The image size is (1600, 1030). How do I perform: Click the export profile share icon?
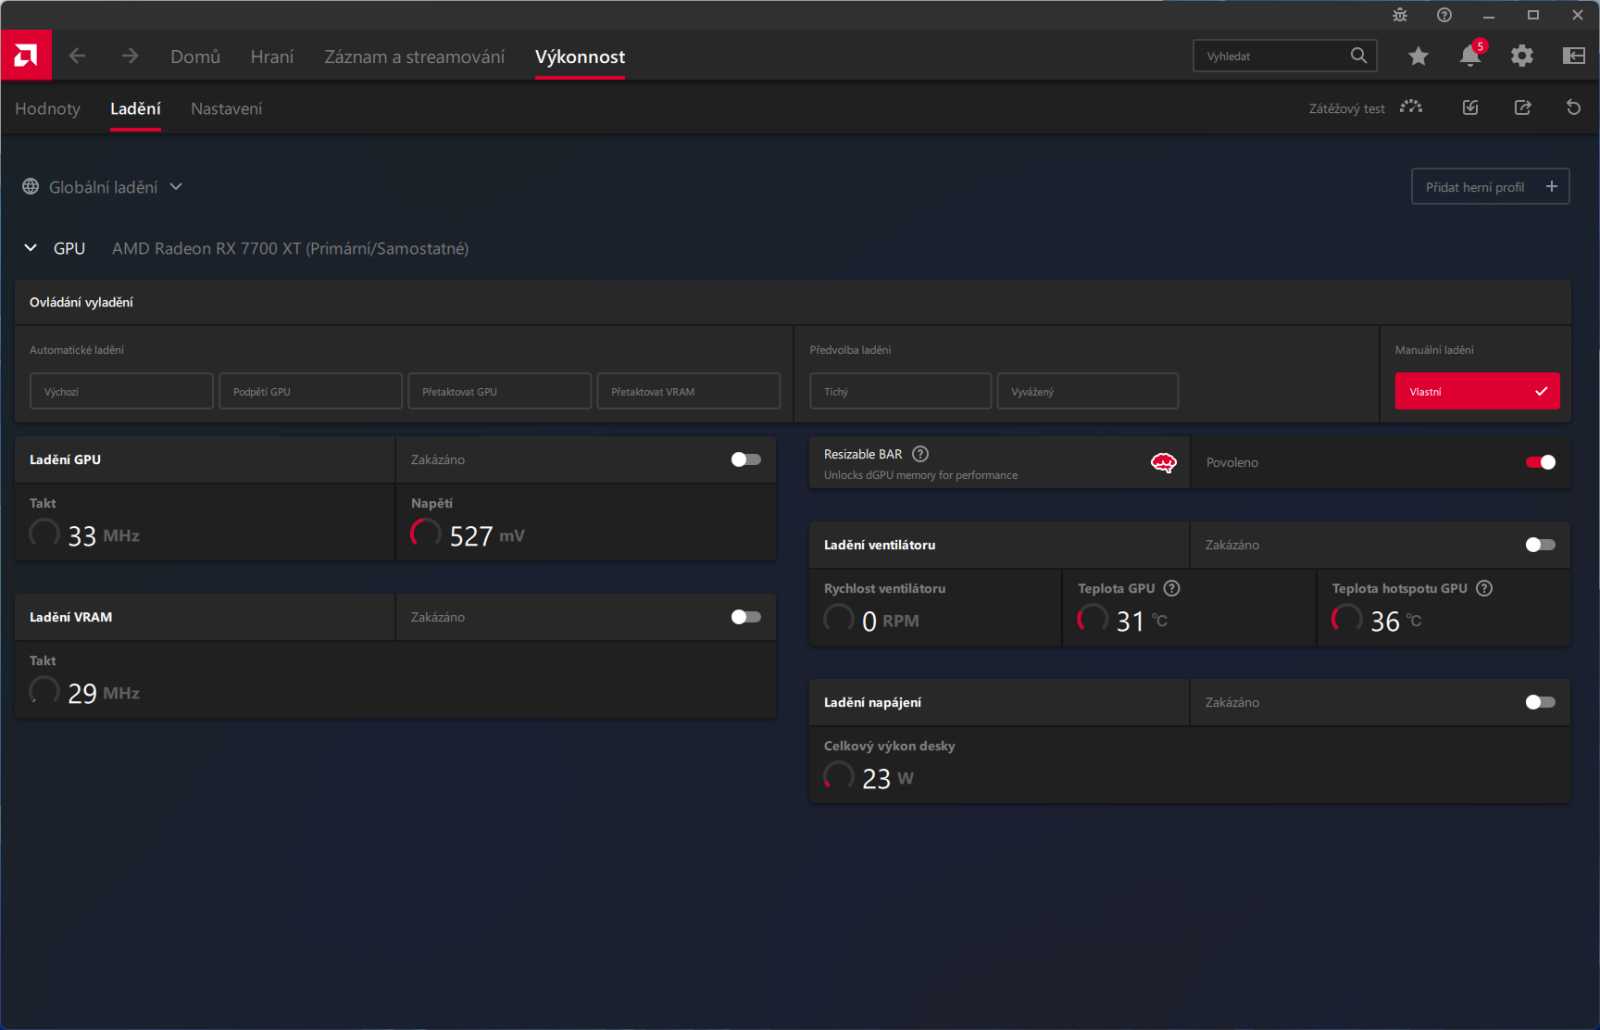point(1523,108)
